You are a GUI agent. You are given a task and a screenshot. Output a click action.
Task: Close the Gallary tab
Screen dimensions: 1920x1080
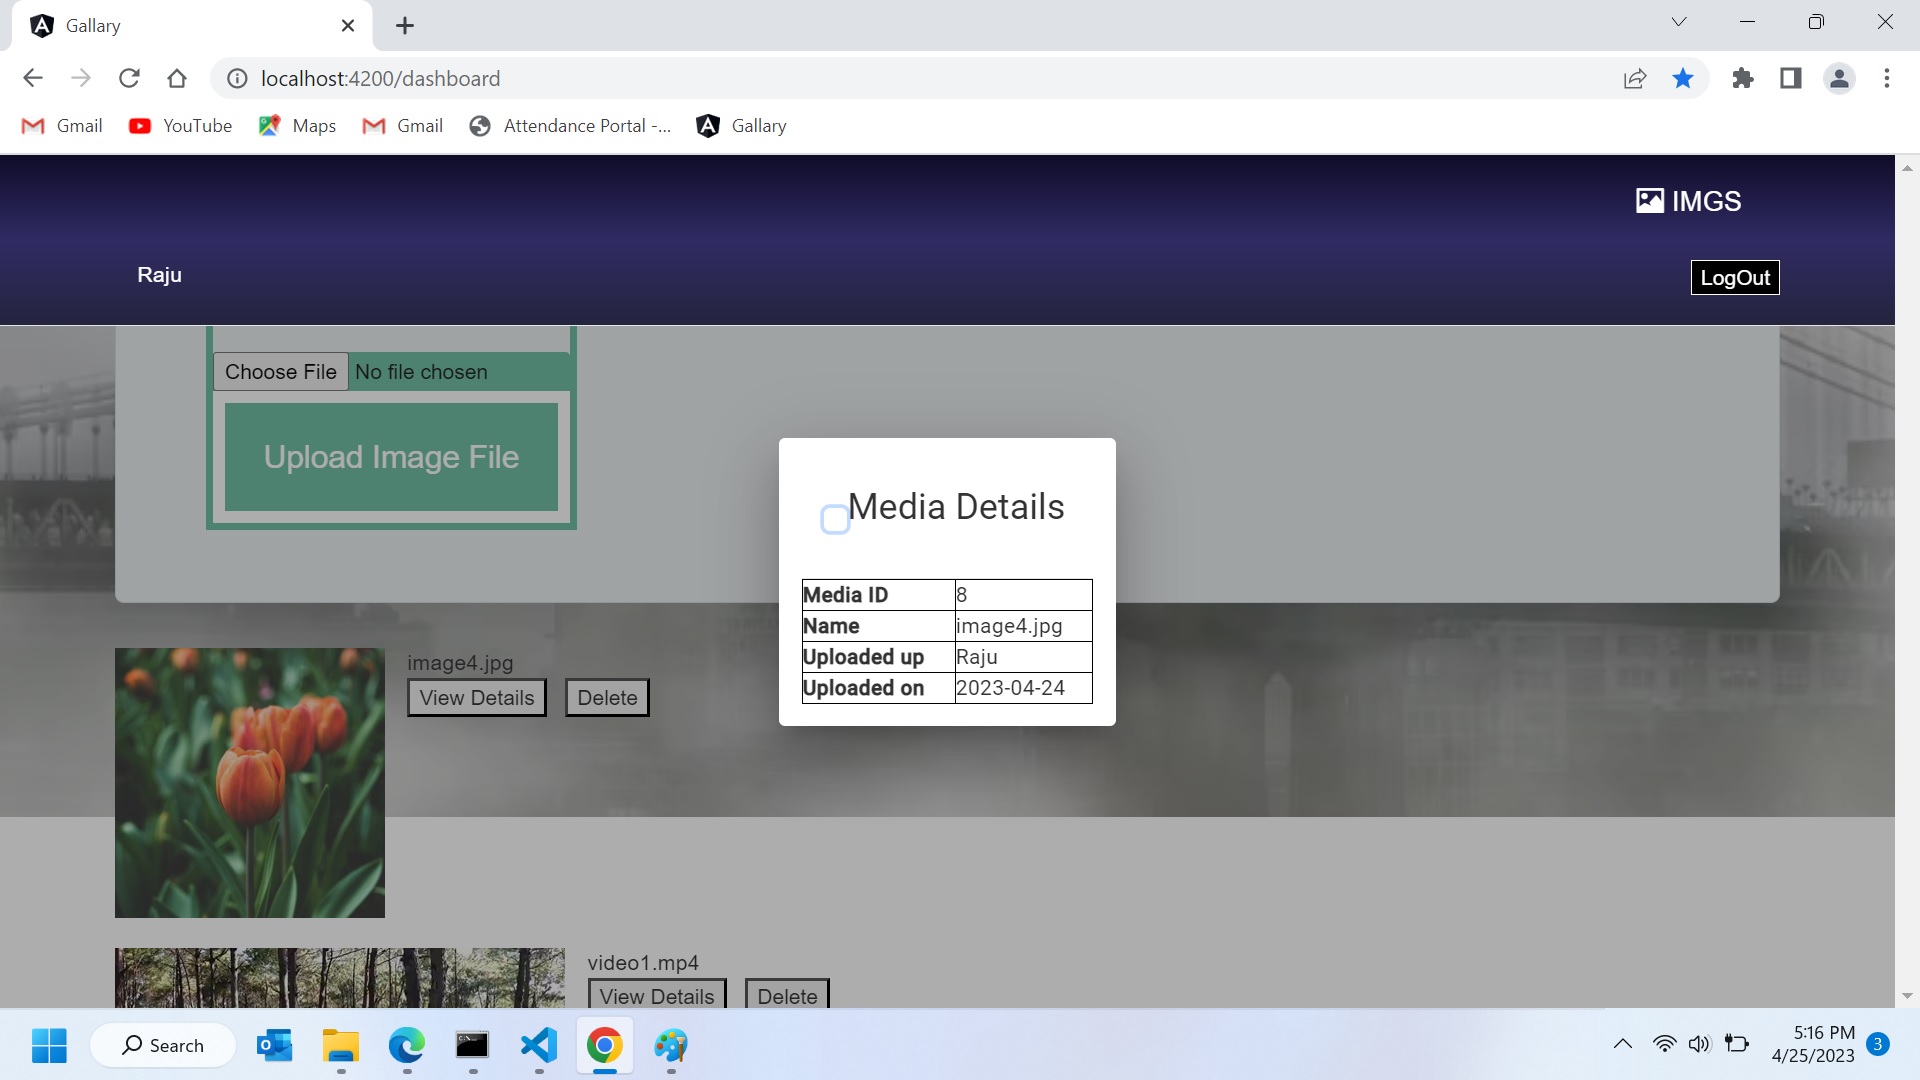(348, 26)
